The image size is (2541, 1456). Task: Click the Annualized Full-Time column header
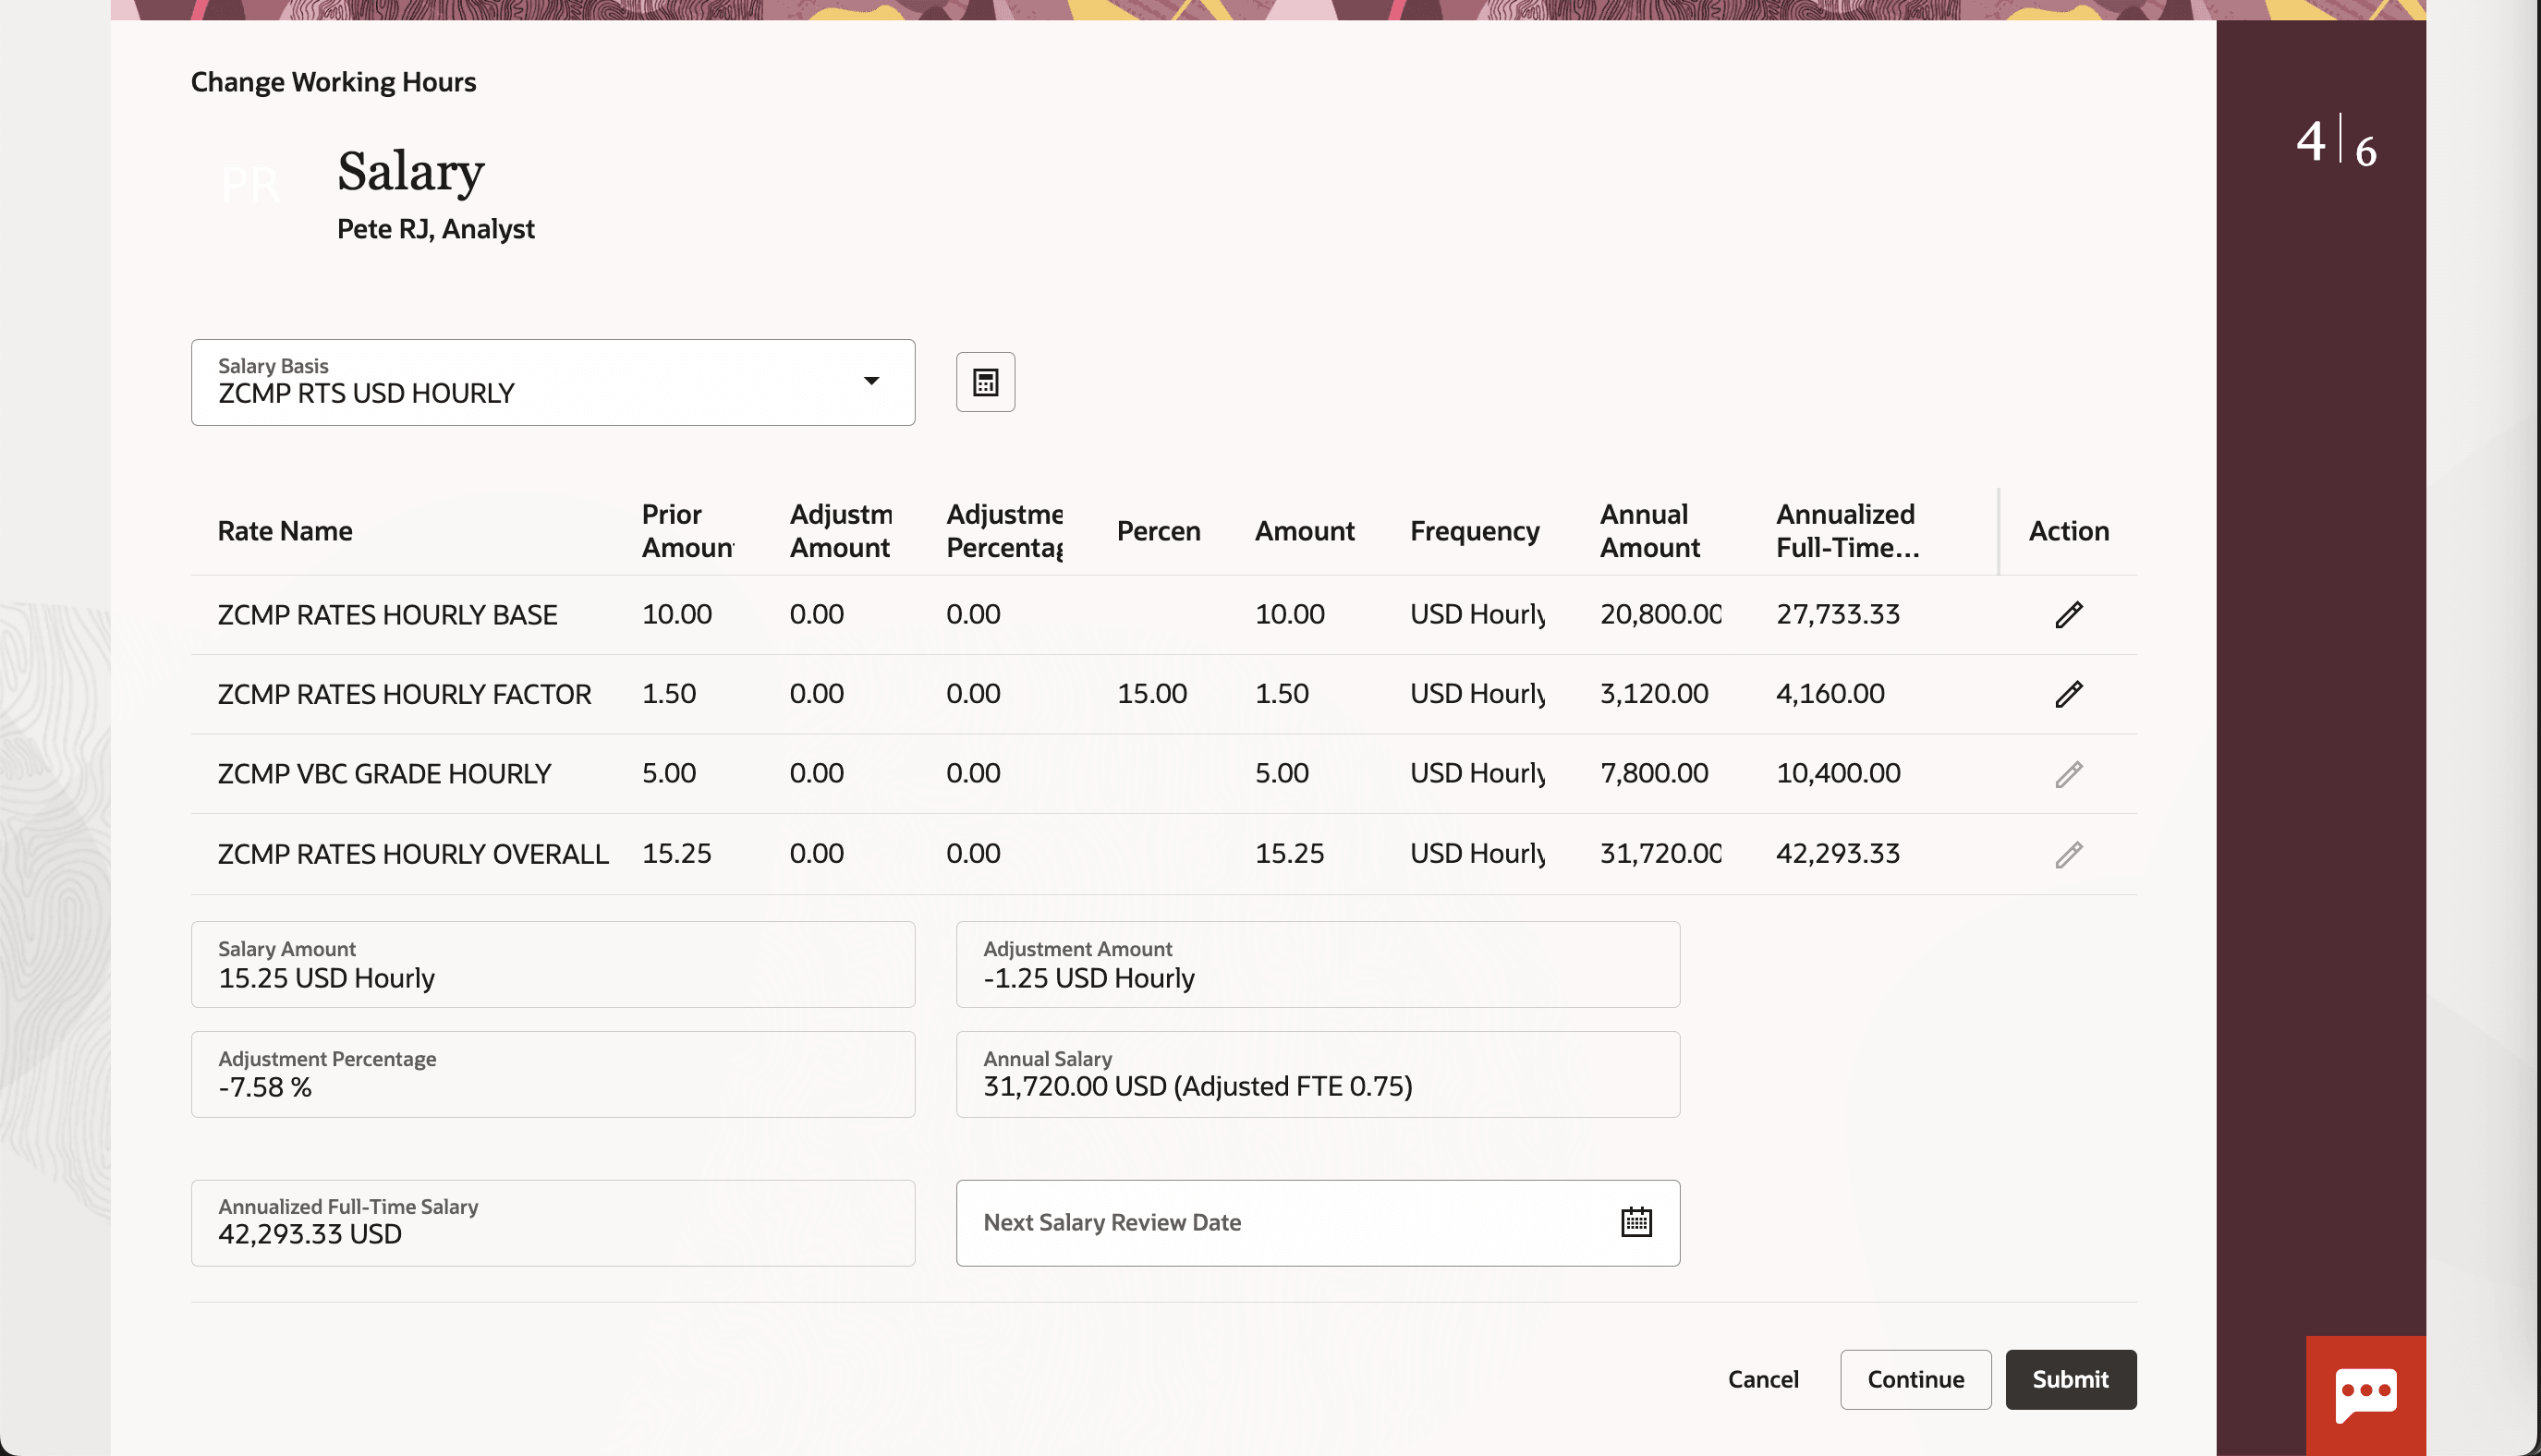point(1846,531)
